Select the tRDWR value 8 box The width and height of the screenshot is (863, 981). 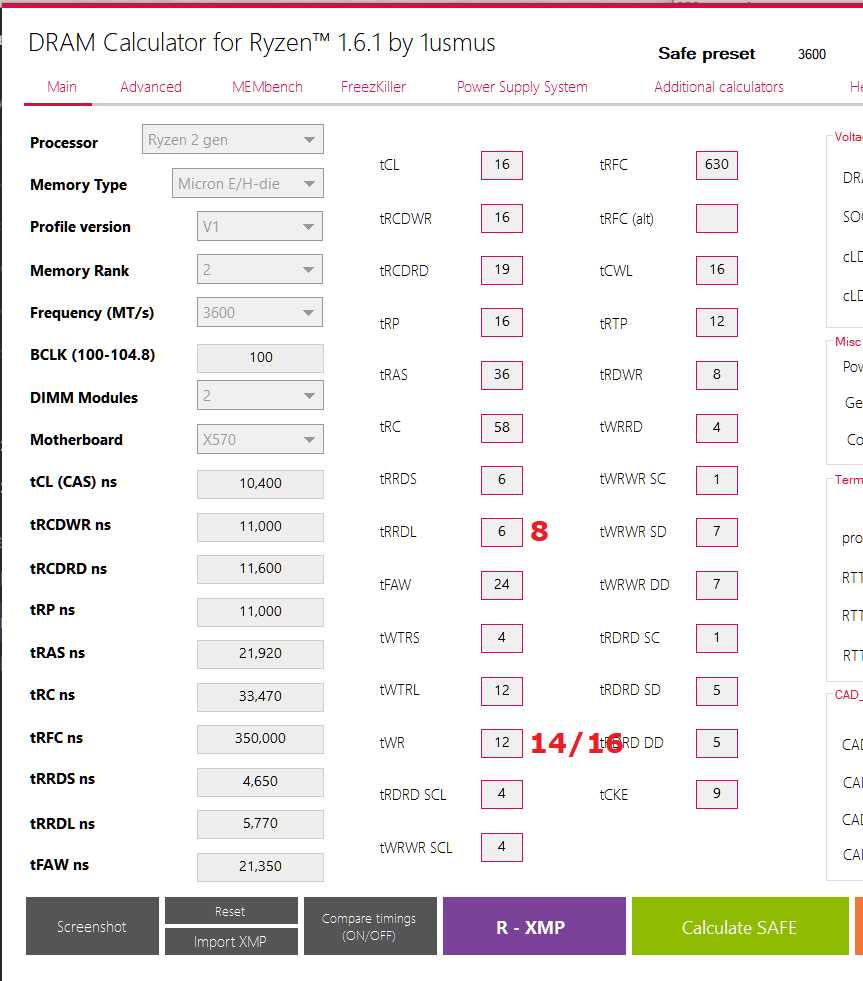[717, 375]
